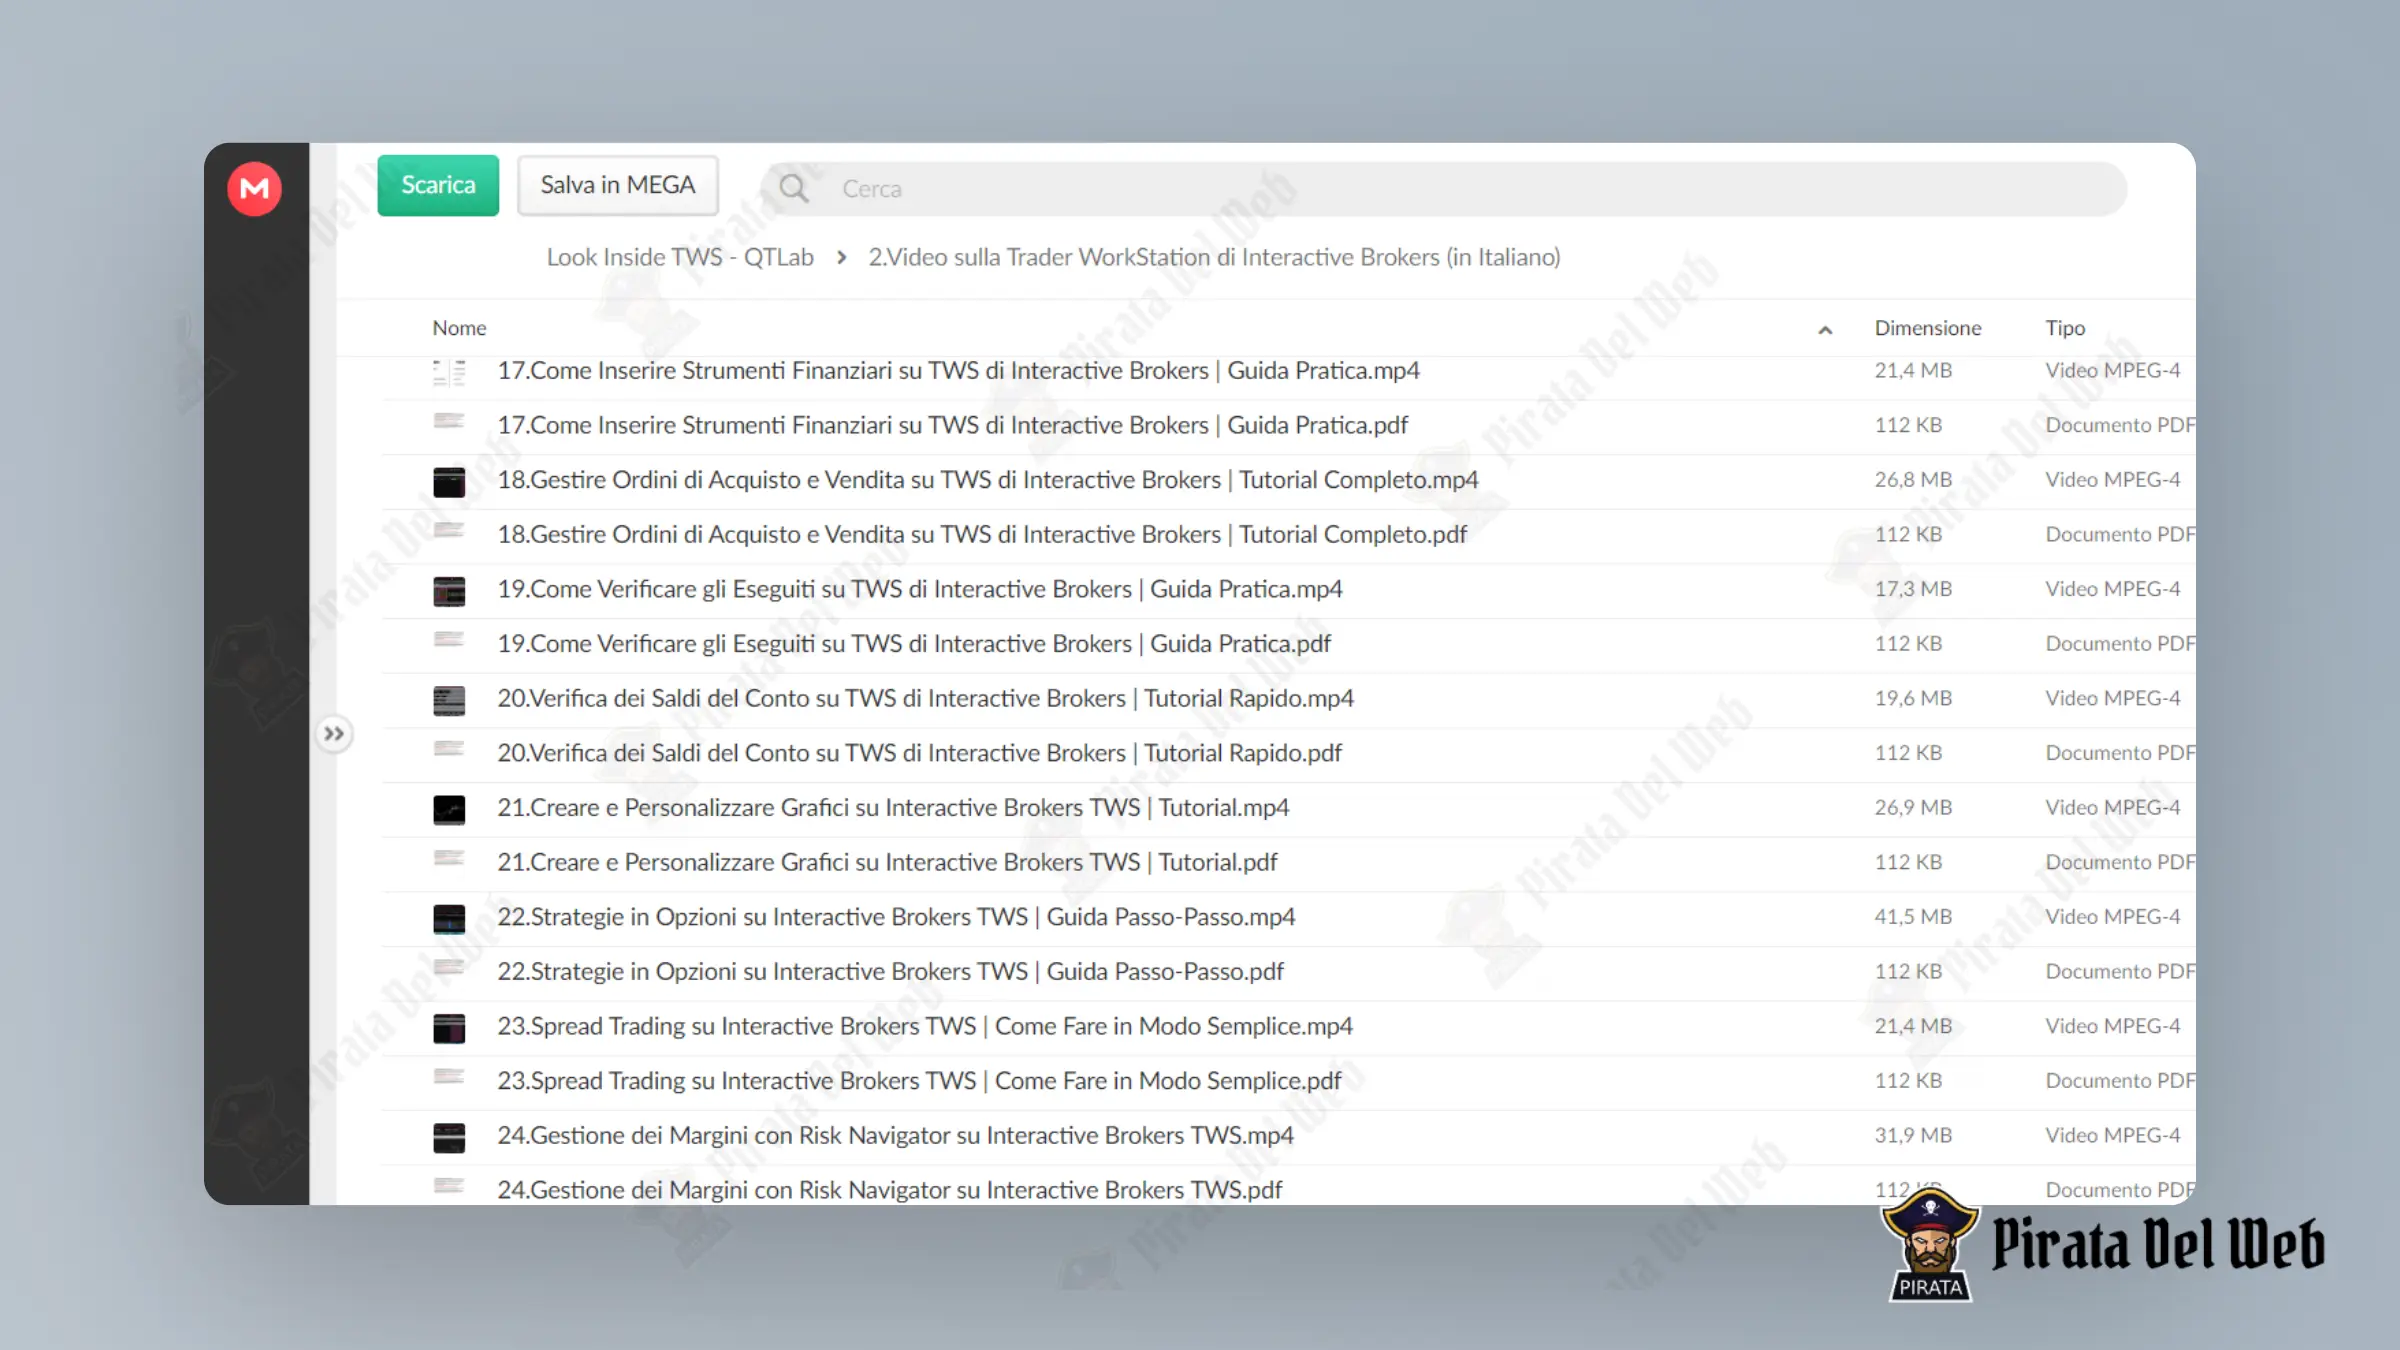Click video thumbnail of 20.Verifica dei Saldi mp4
2400x1350 pixels.
coord(449,700)
